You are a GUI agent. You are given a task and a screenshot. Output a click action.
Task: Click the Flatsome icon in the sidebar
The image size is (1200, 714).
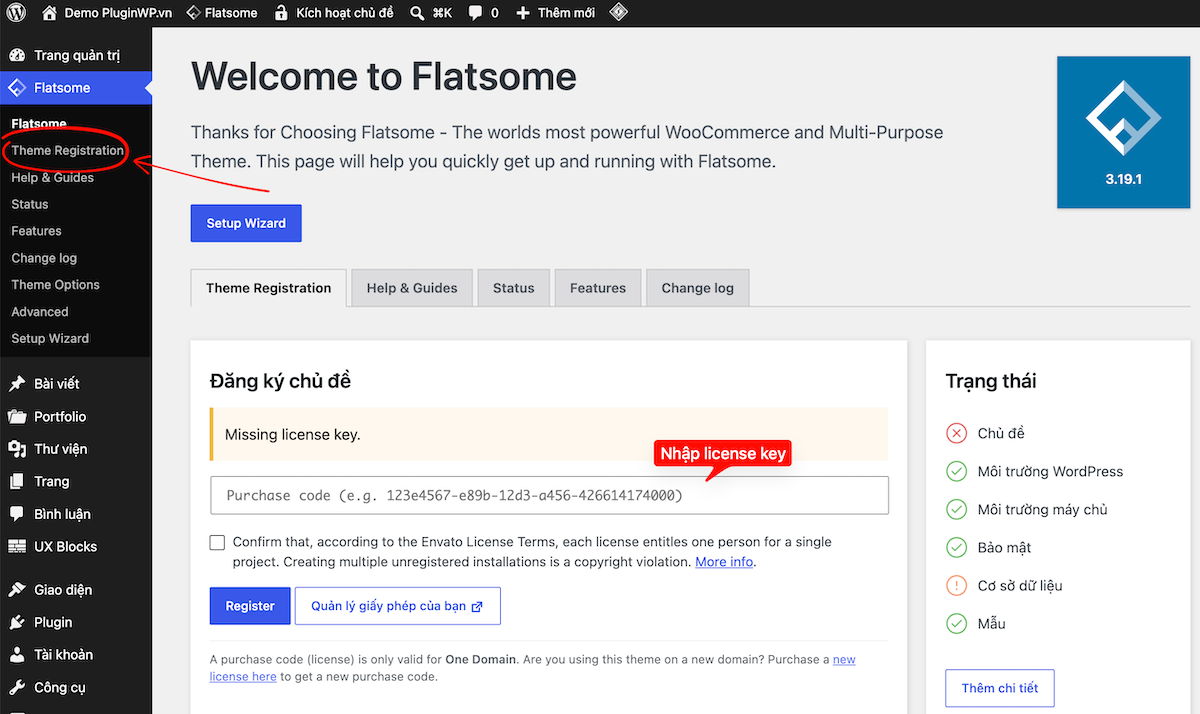[17, 88]
